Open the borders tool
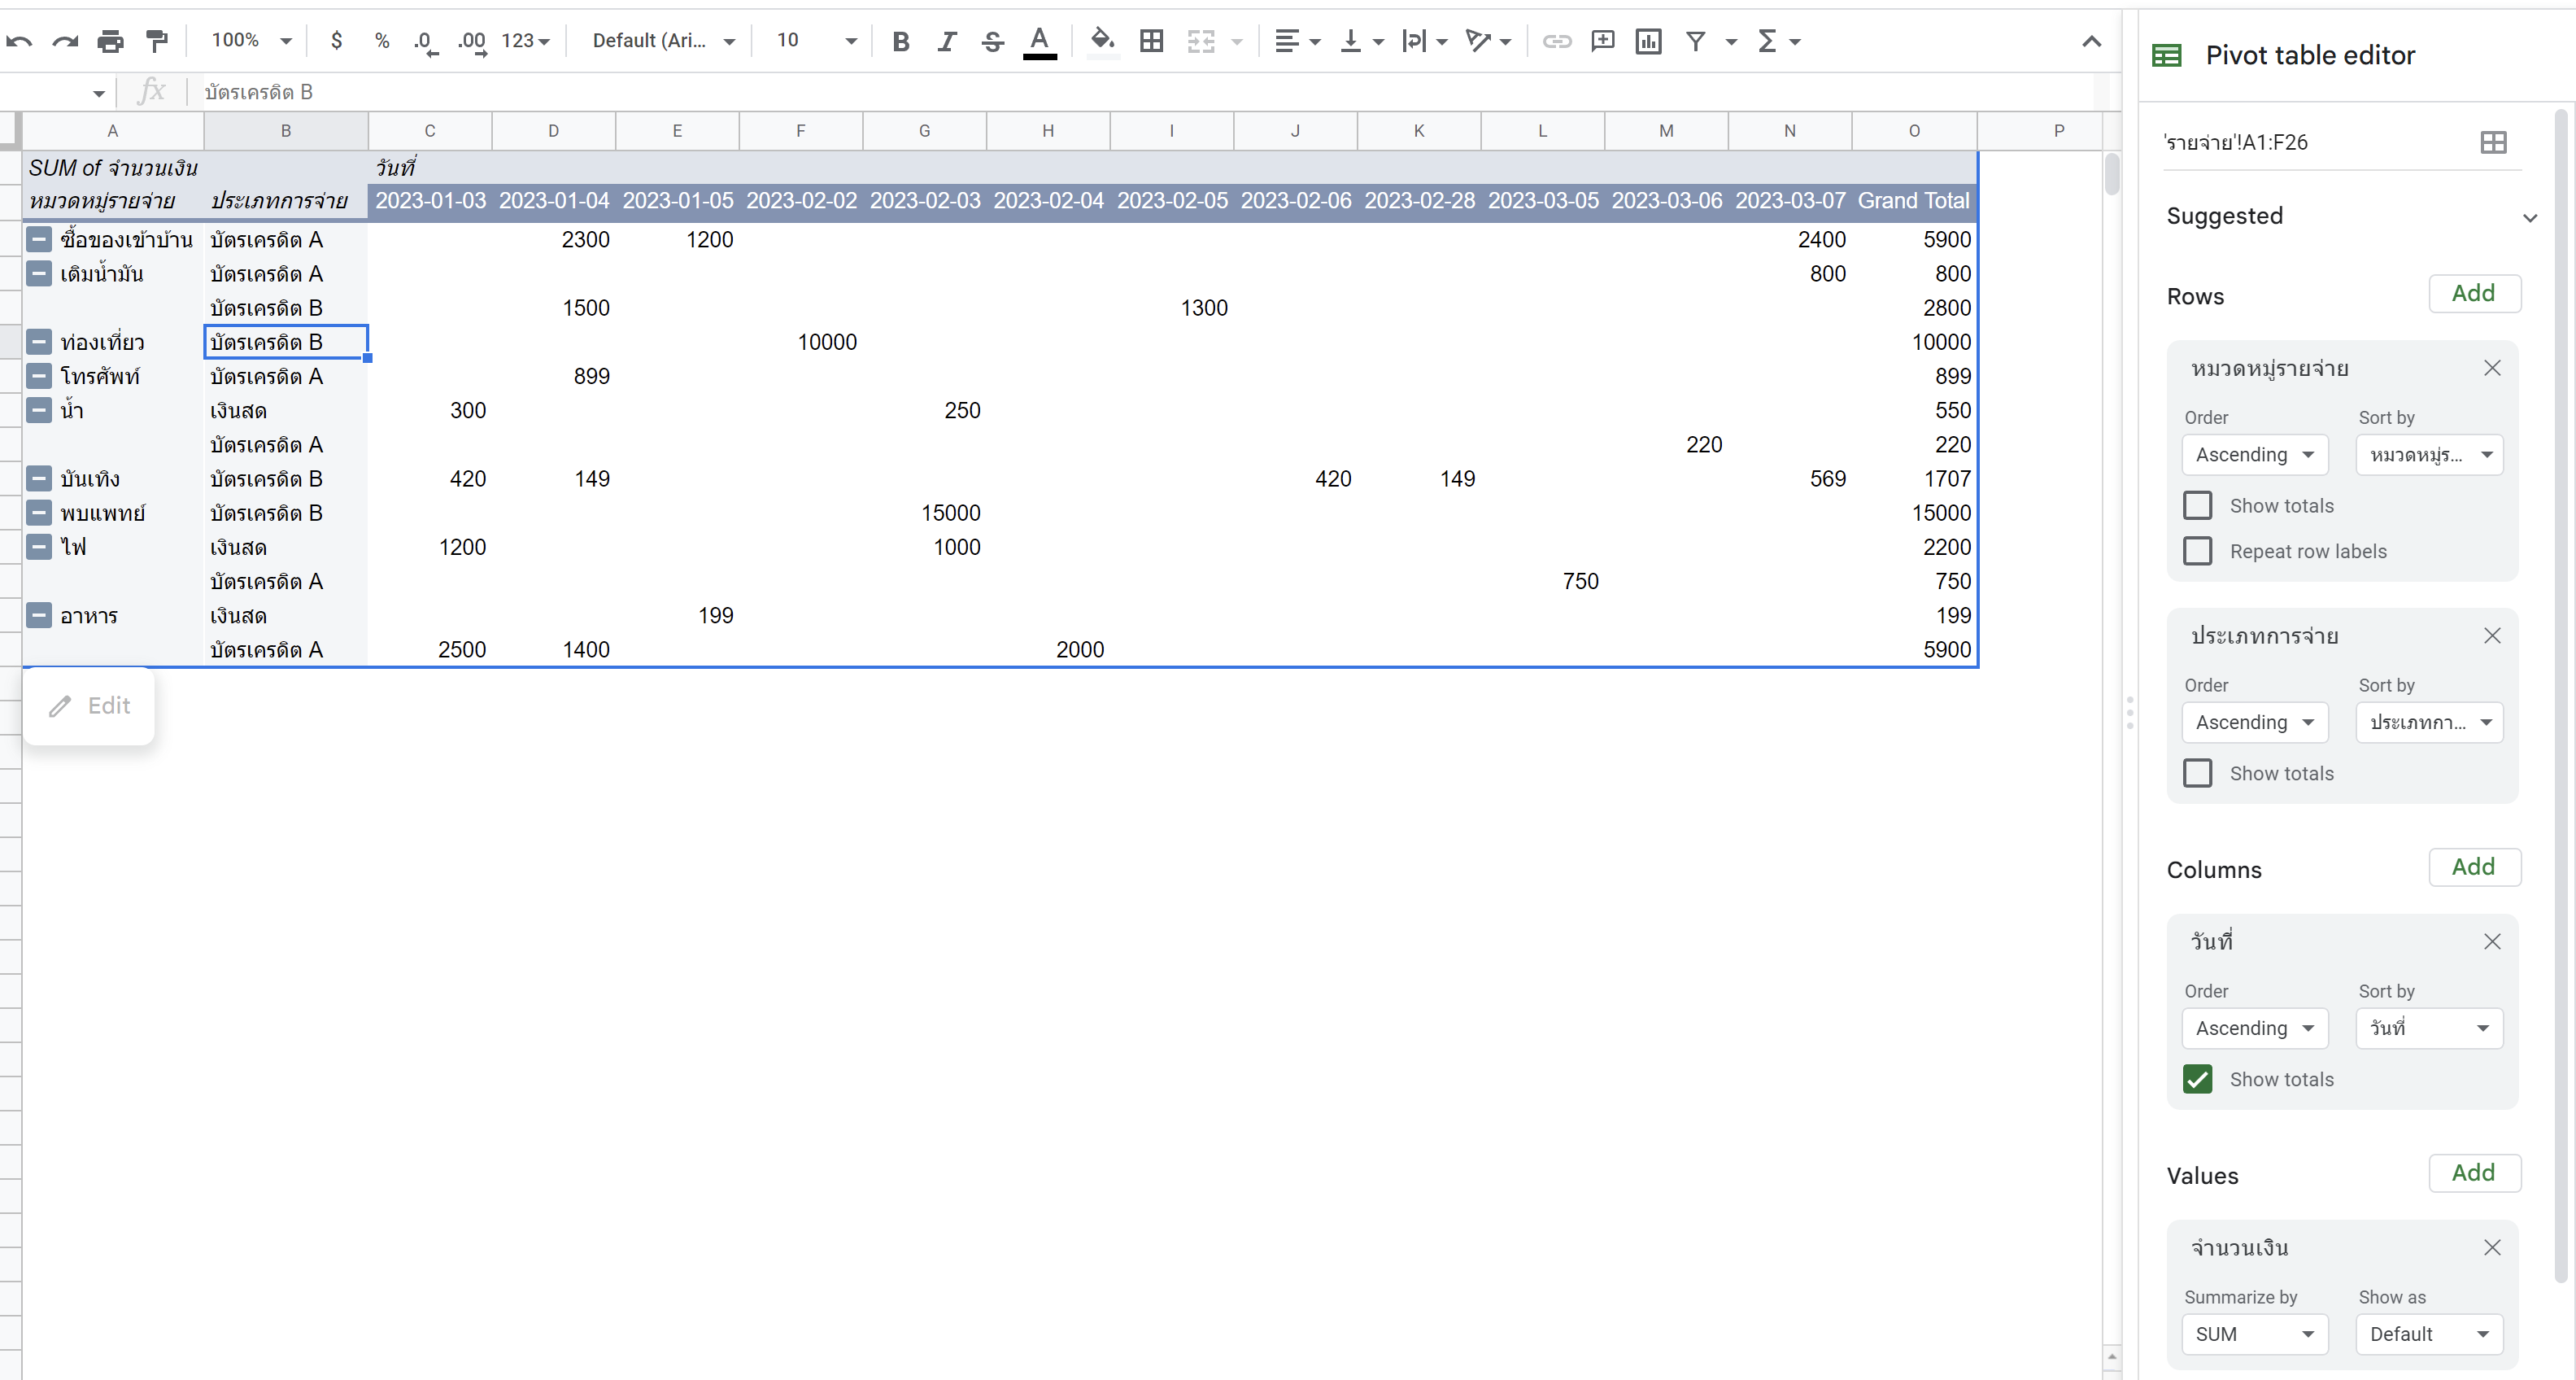The height and width of the screenshot is (1380, 2576). point(1151,41)
